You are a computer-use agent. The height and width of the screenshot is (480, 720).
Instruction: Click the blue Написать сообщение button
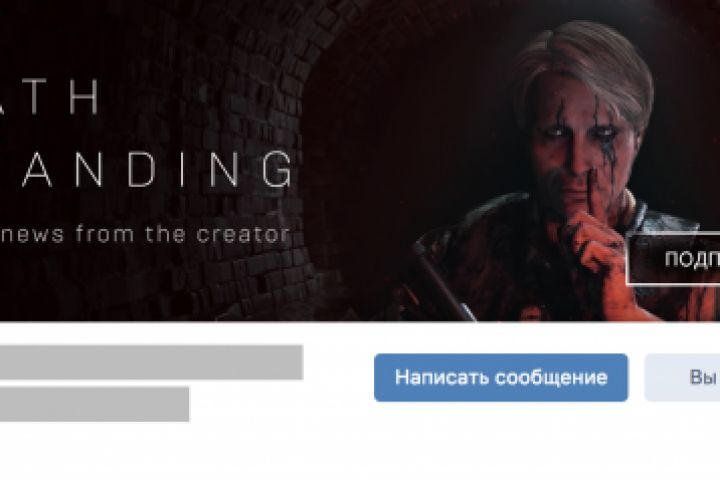click(x=501, y=378)
